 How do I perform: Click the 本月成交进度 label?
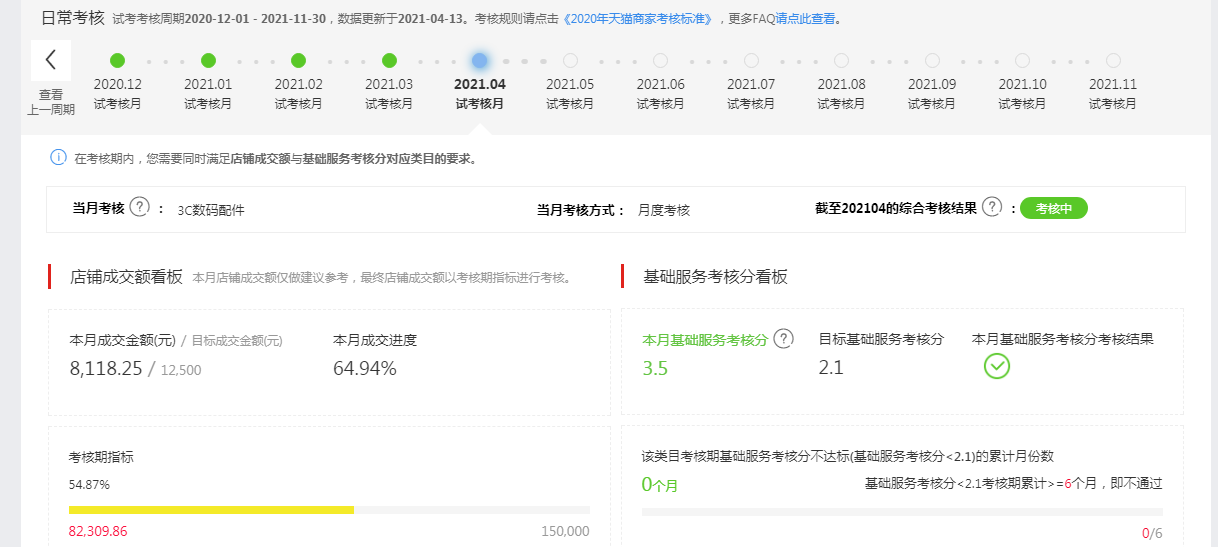click(375, 340)
